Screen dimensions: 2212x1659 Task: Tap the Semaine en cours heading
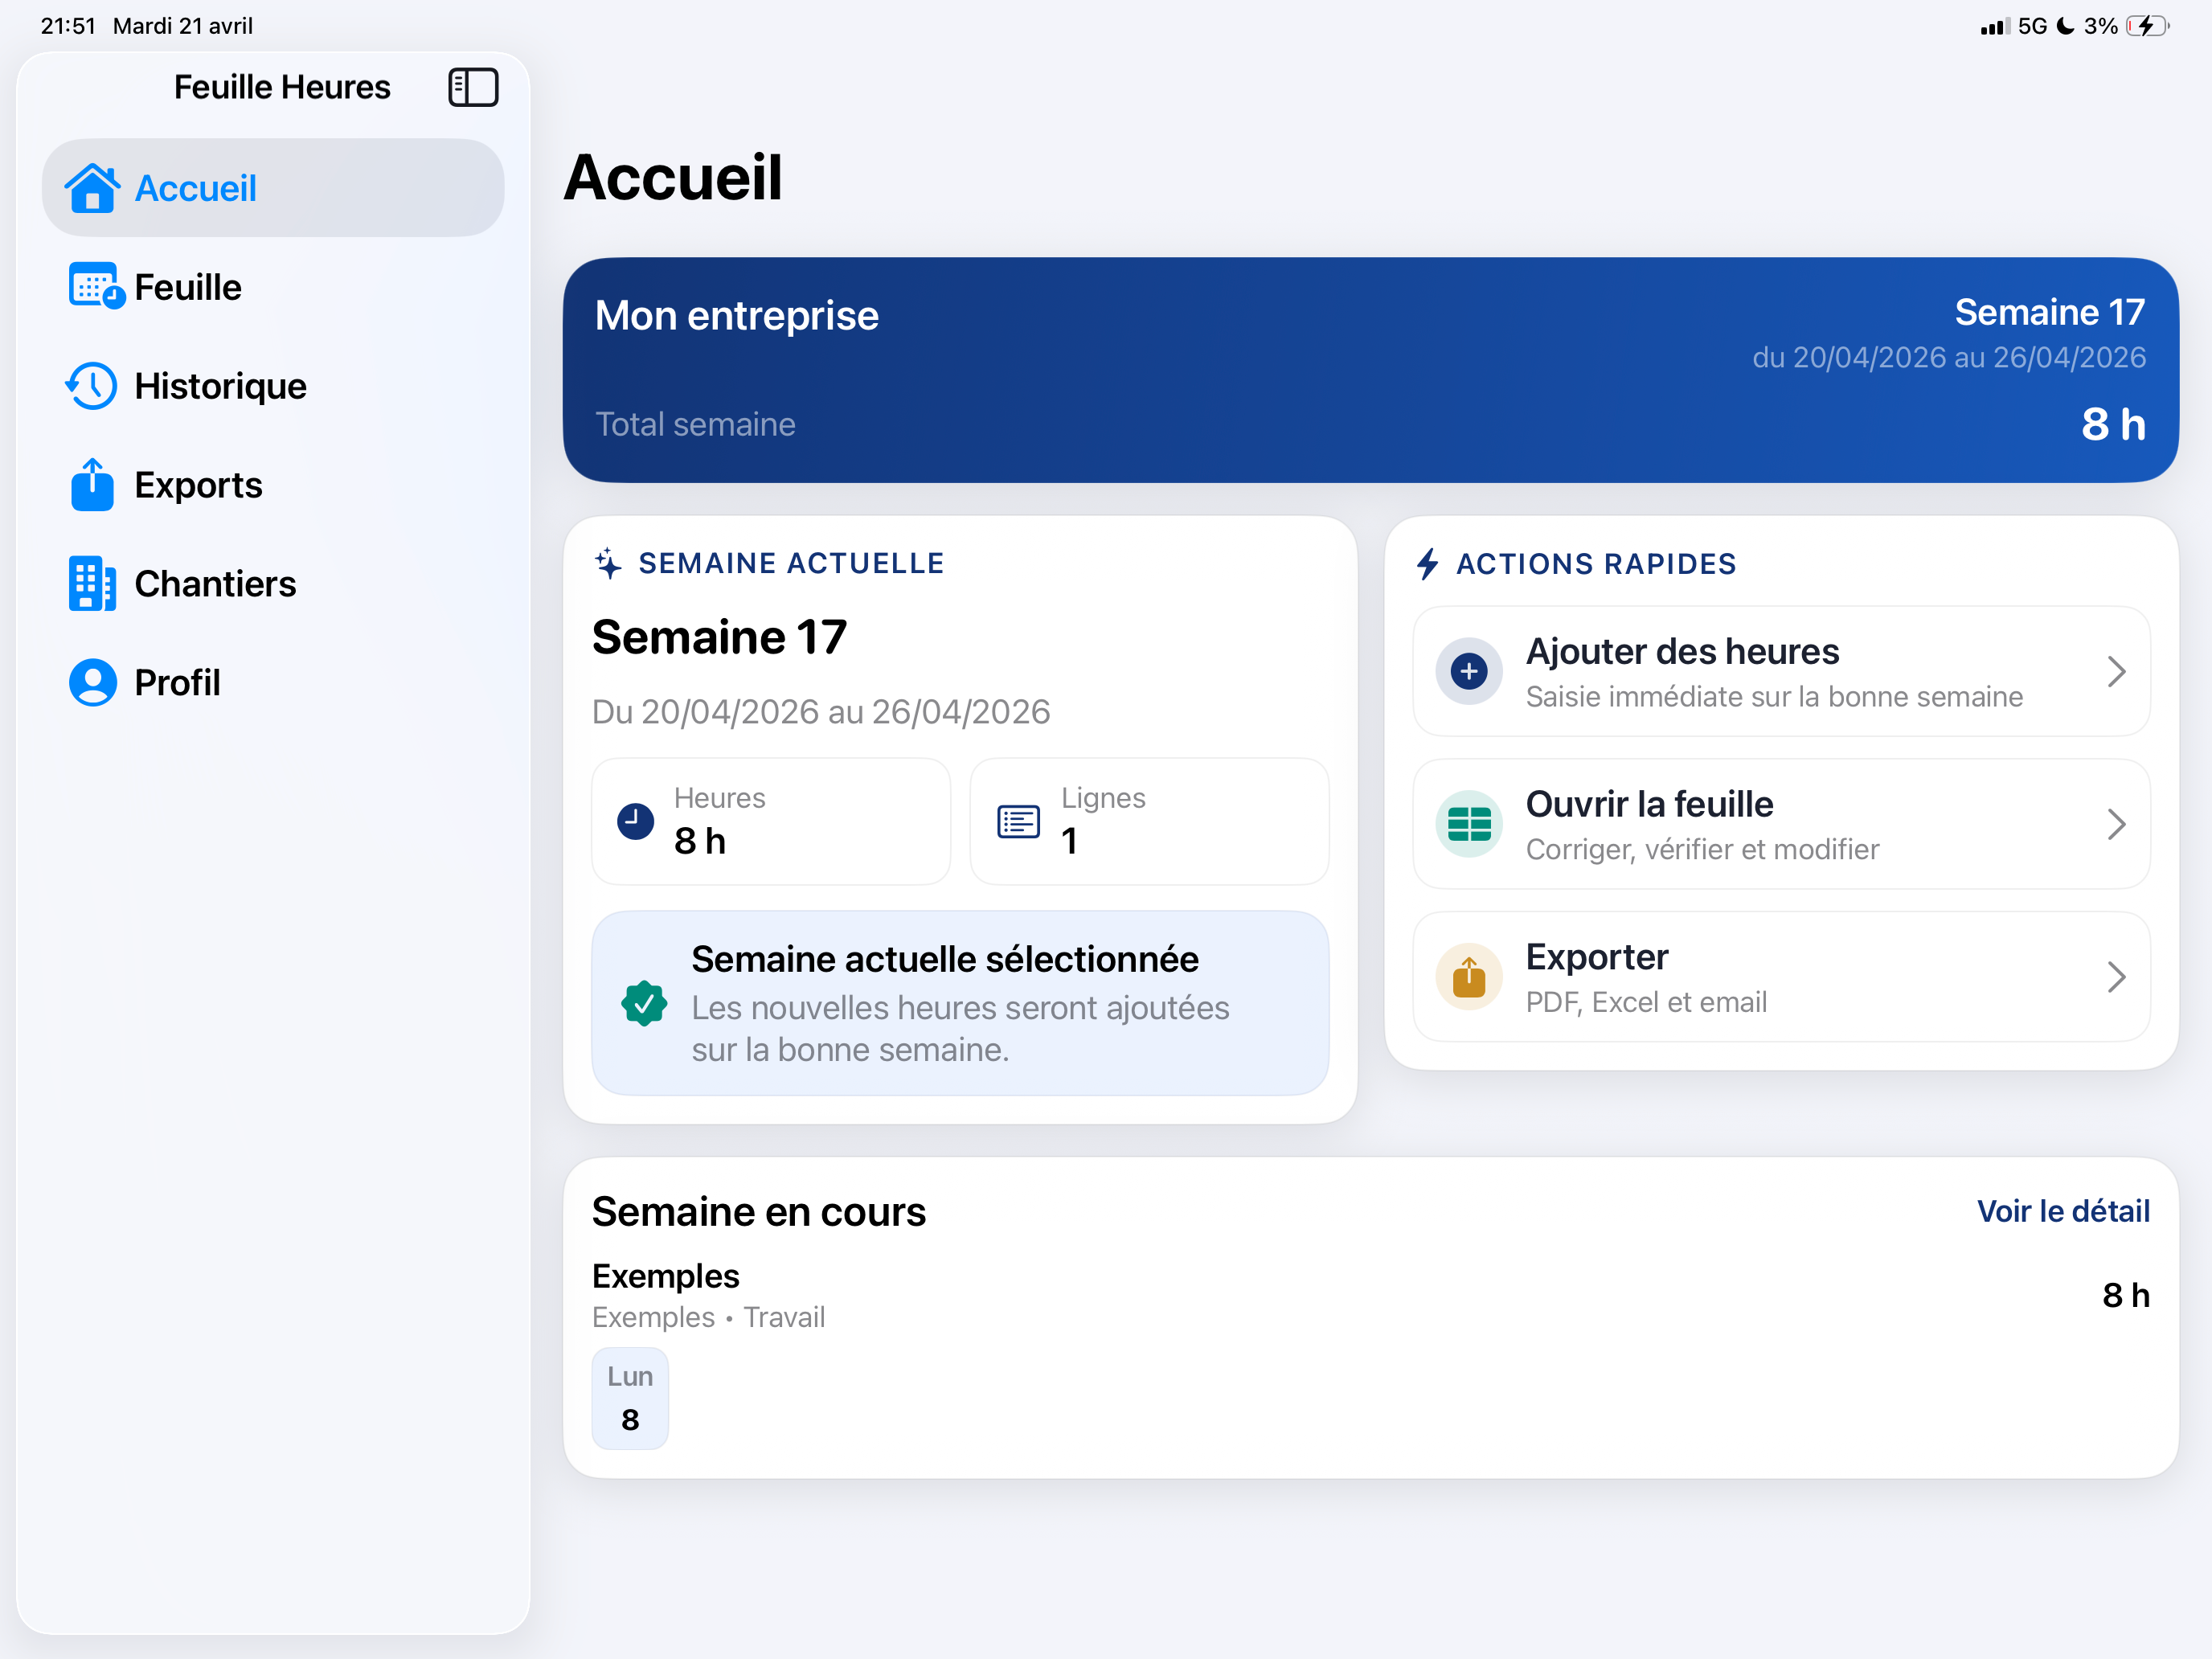click(x=759, y=1211)
